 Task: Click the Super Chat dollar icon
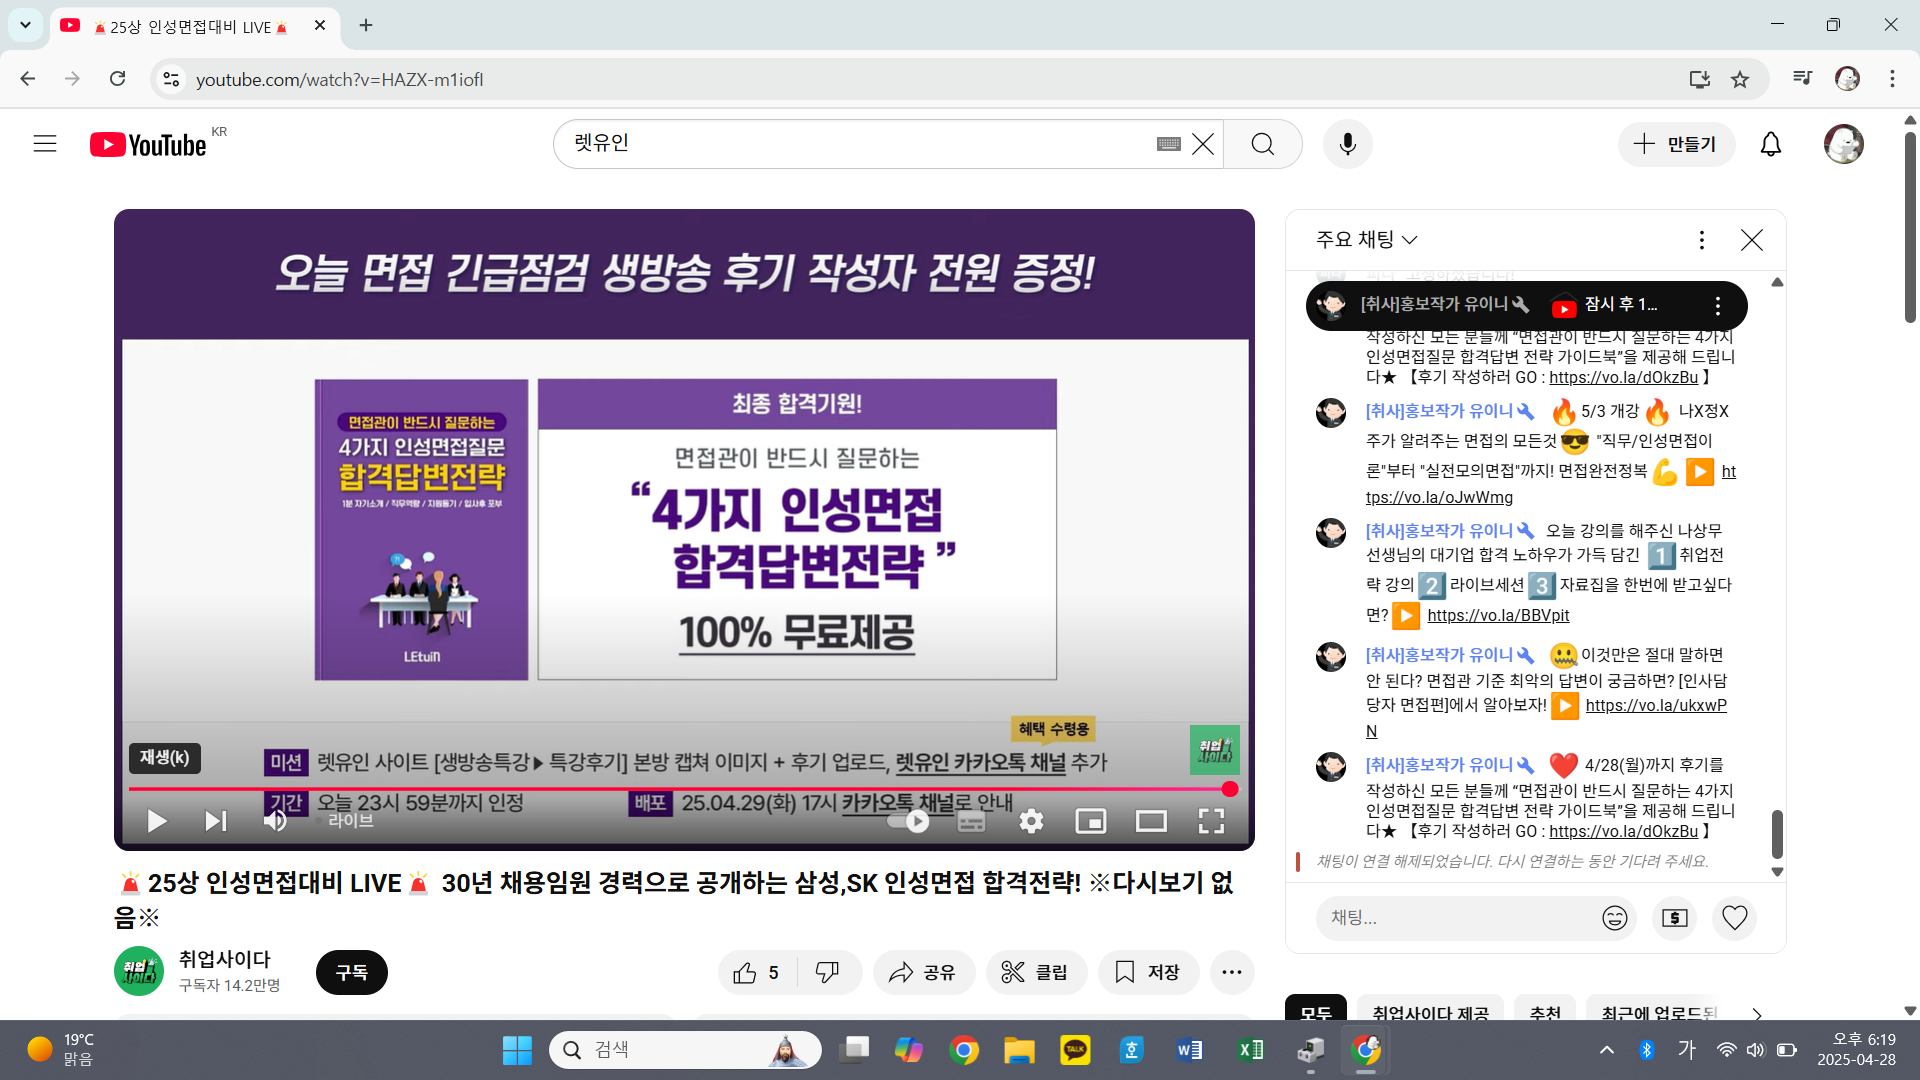(1674, 918)
